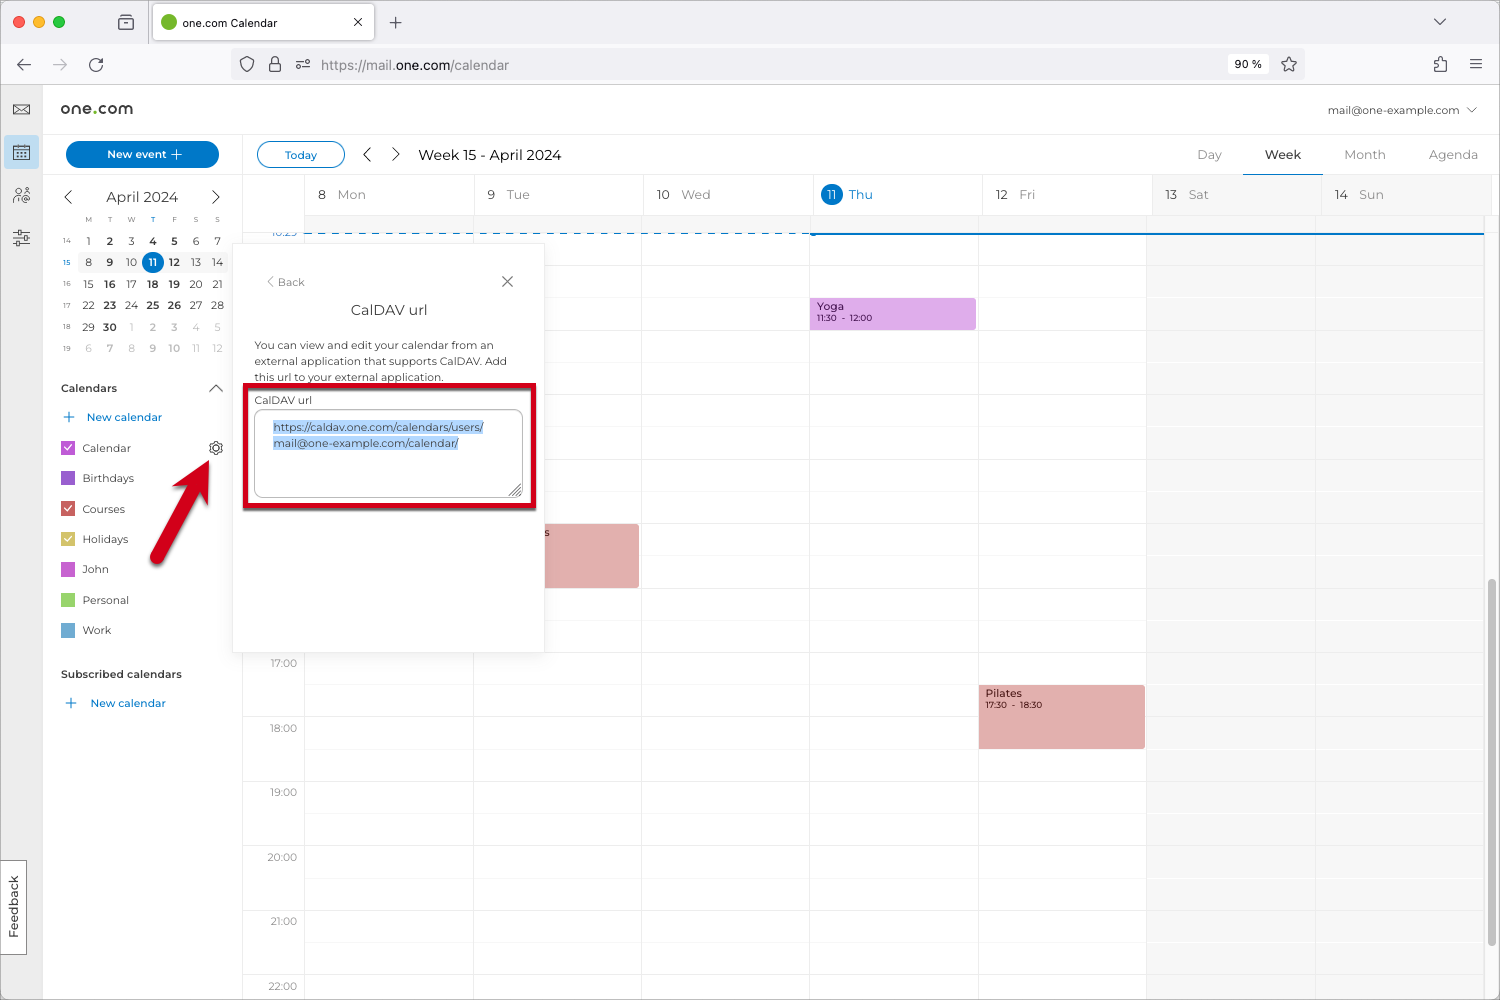Go to next week with the right arrow

[395, 154]
